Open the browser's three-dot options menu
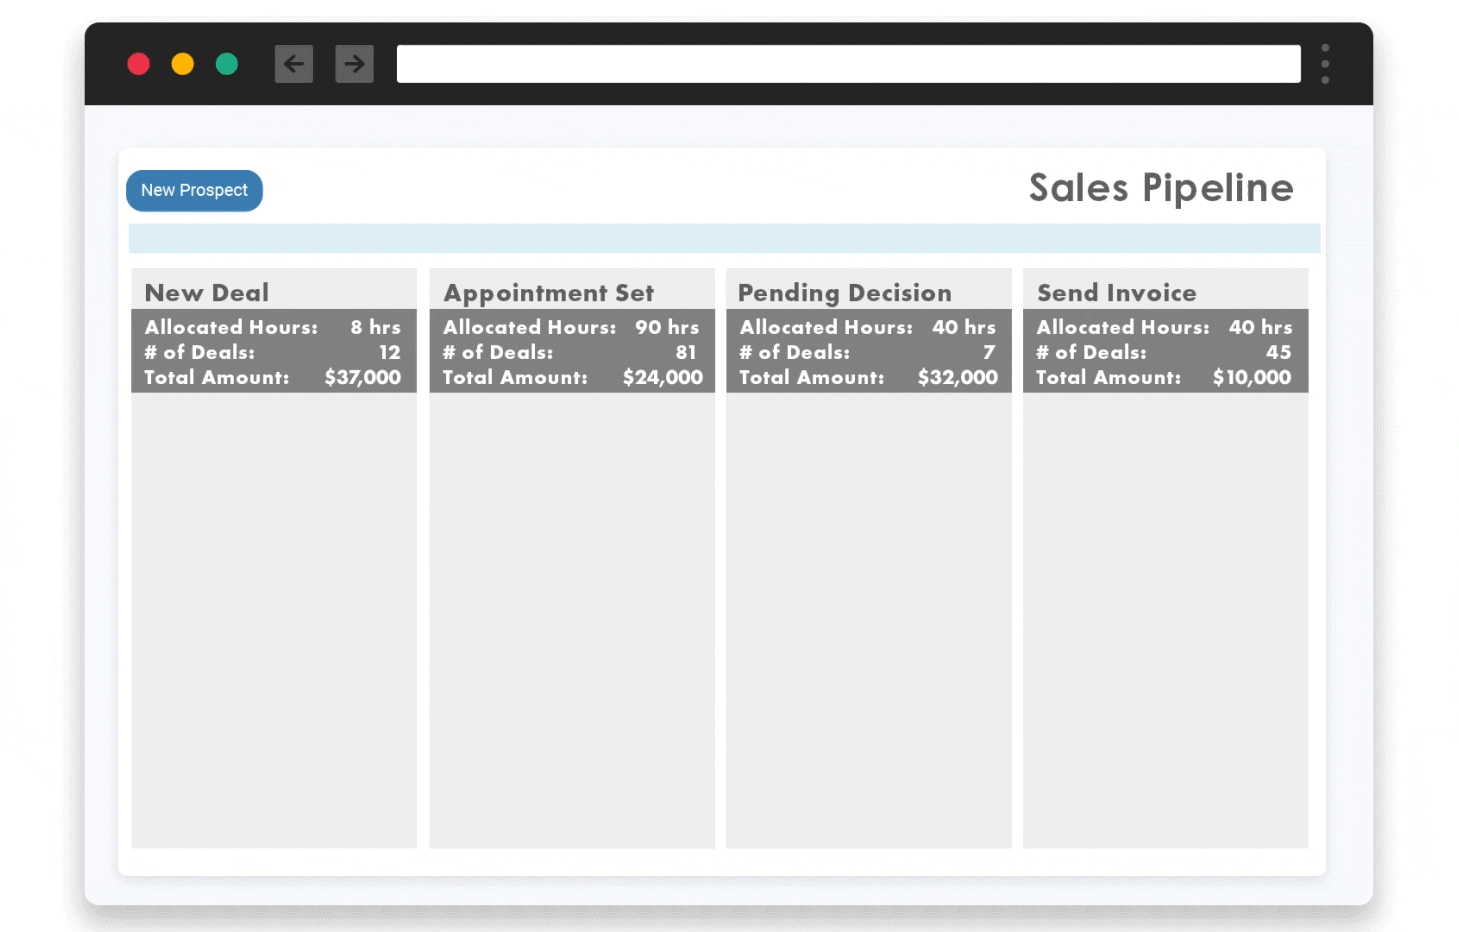Screen dimensions: 1459x932 (1324, 63)
